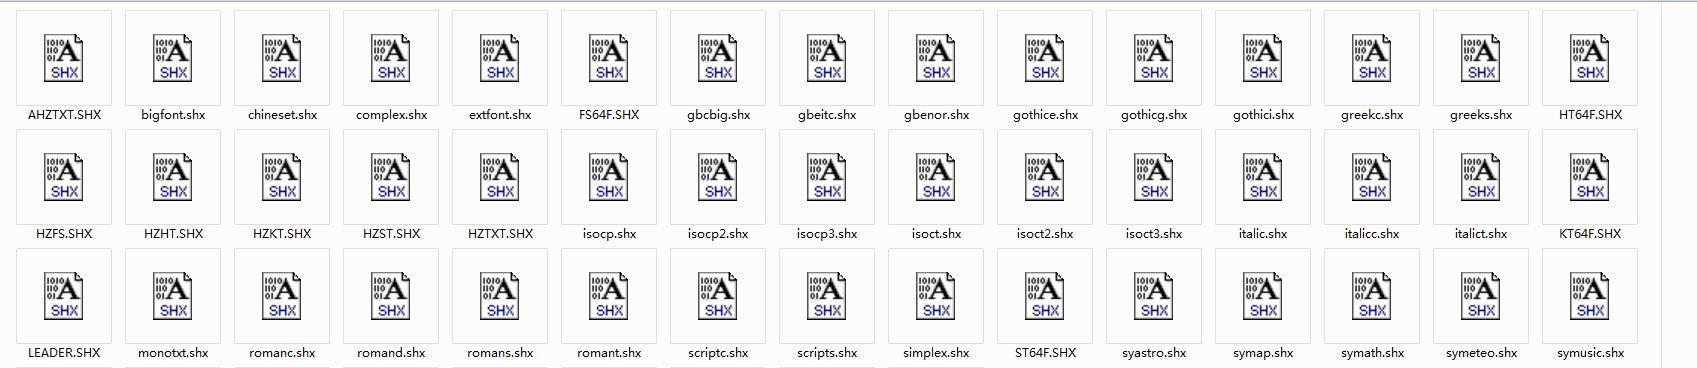
Task: Select the AHZTXT.SHX file icon
Action: [64, 58]
